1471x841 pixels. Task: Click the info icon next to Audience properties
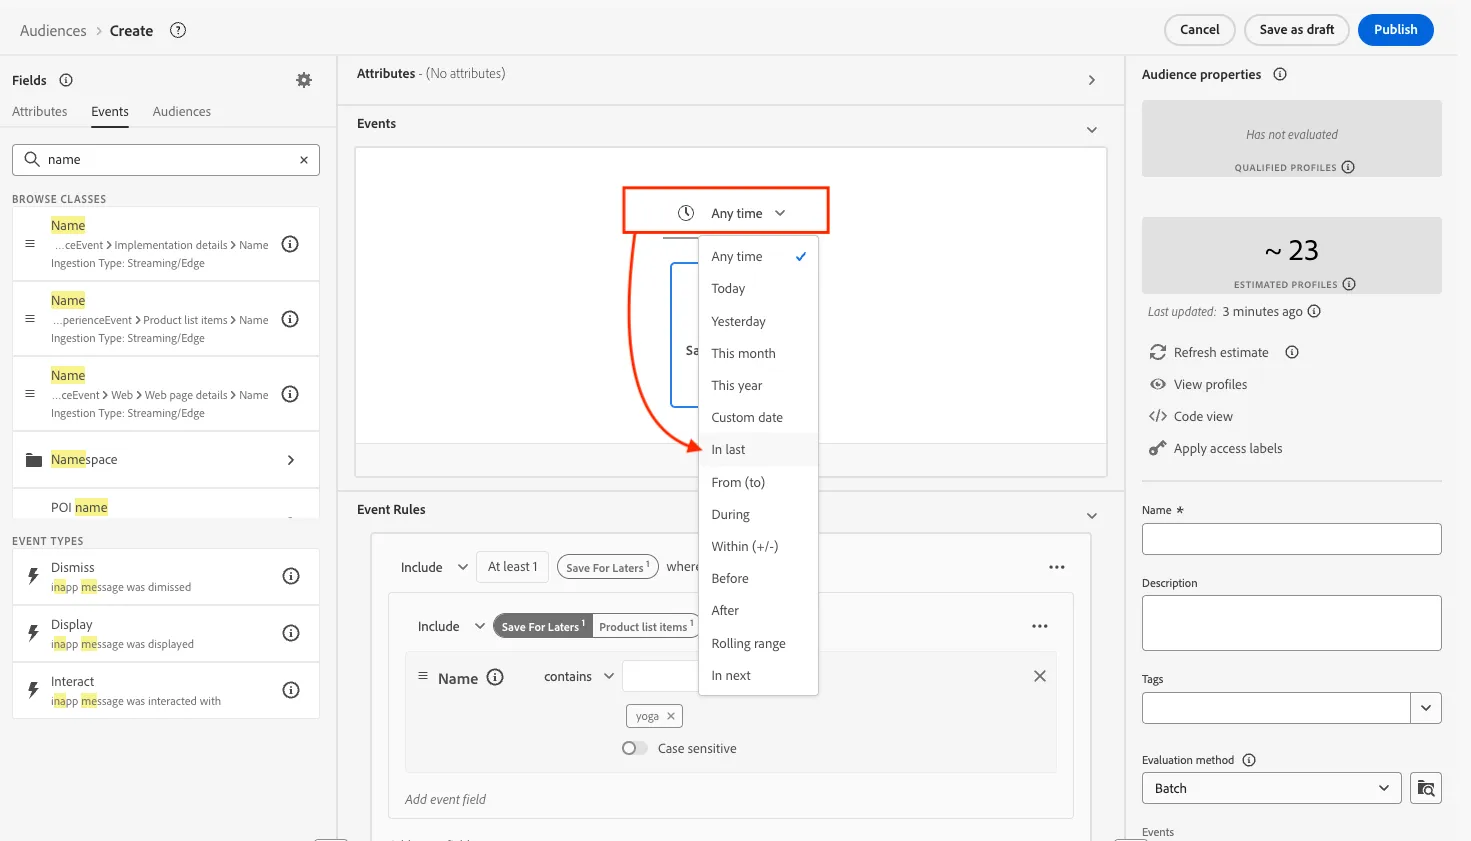click(1280, 74)
